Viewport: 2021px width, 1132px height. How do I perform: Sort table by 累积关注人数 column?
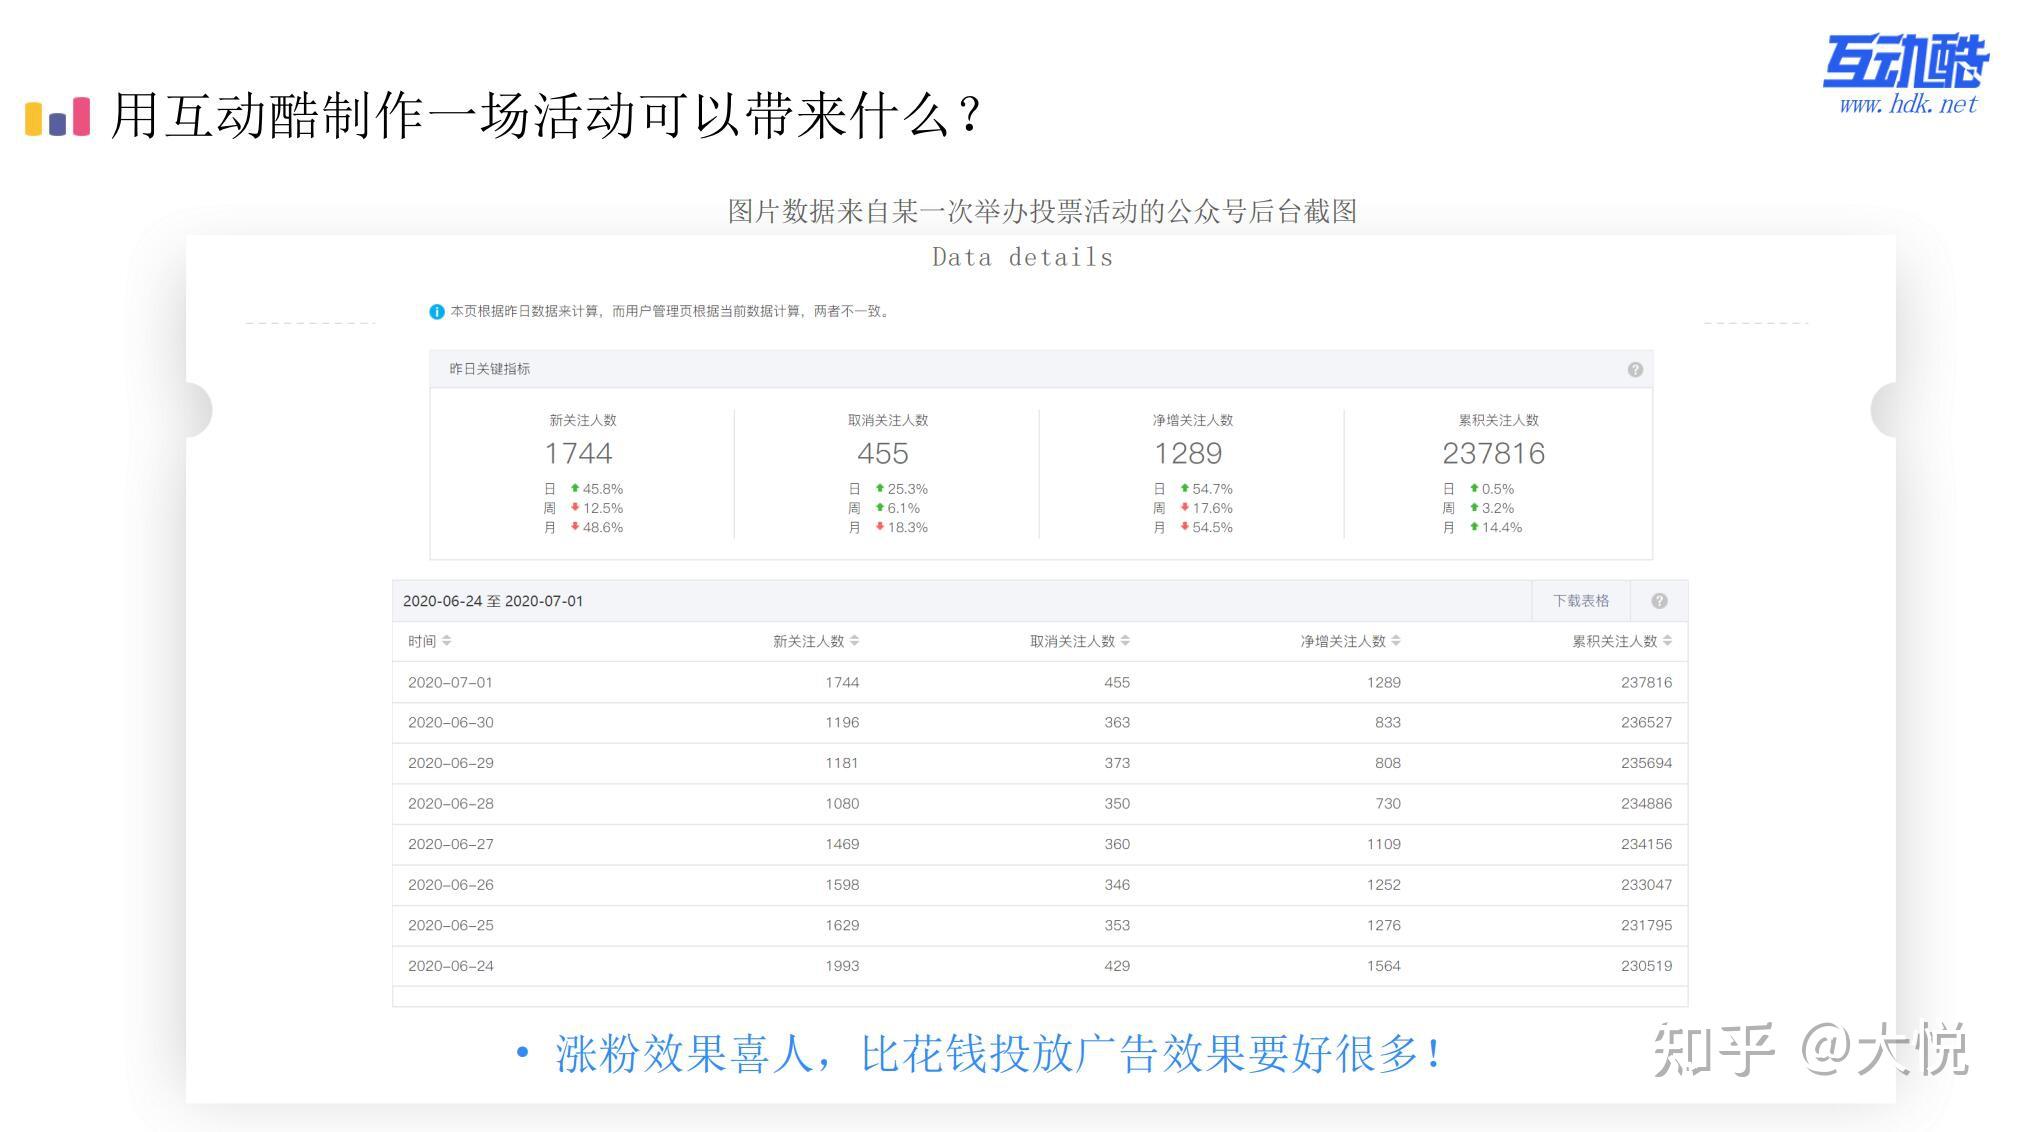(1621, 641)
